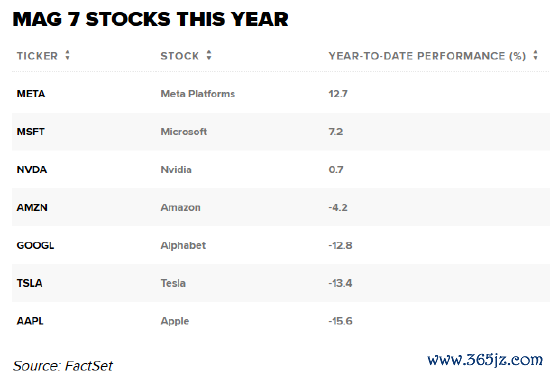Image resolution: width=550 pixels, height=375 pixels.
Task: Click the sort arrows next to STOCK
Action: click(209, 55)
